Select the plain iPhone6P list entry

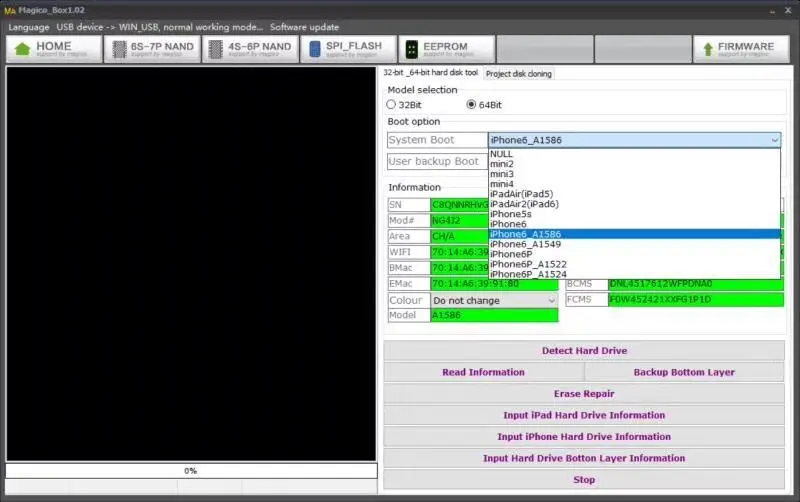click(634, 254)
